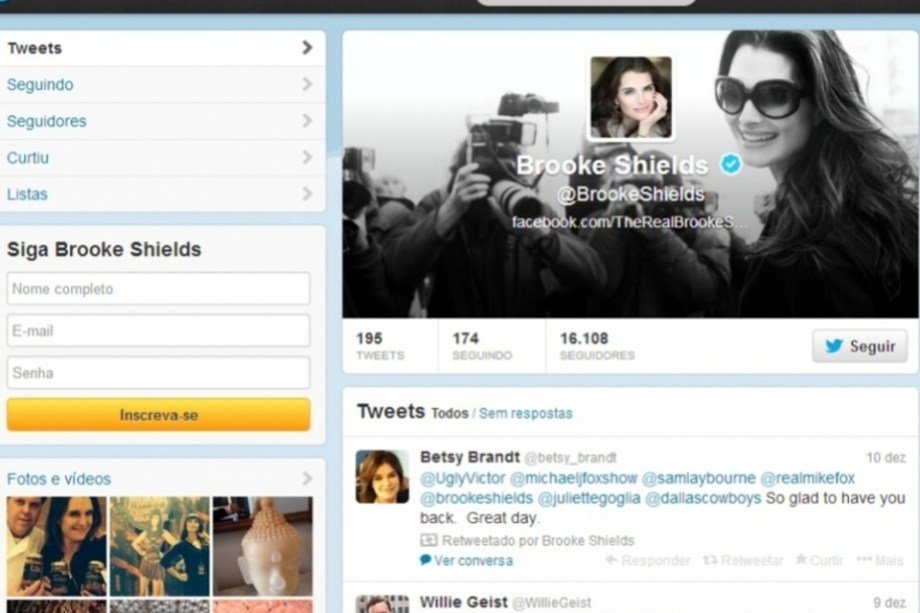
Task: Open the @realmikefox mention
Action: (x=807, y=479)
